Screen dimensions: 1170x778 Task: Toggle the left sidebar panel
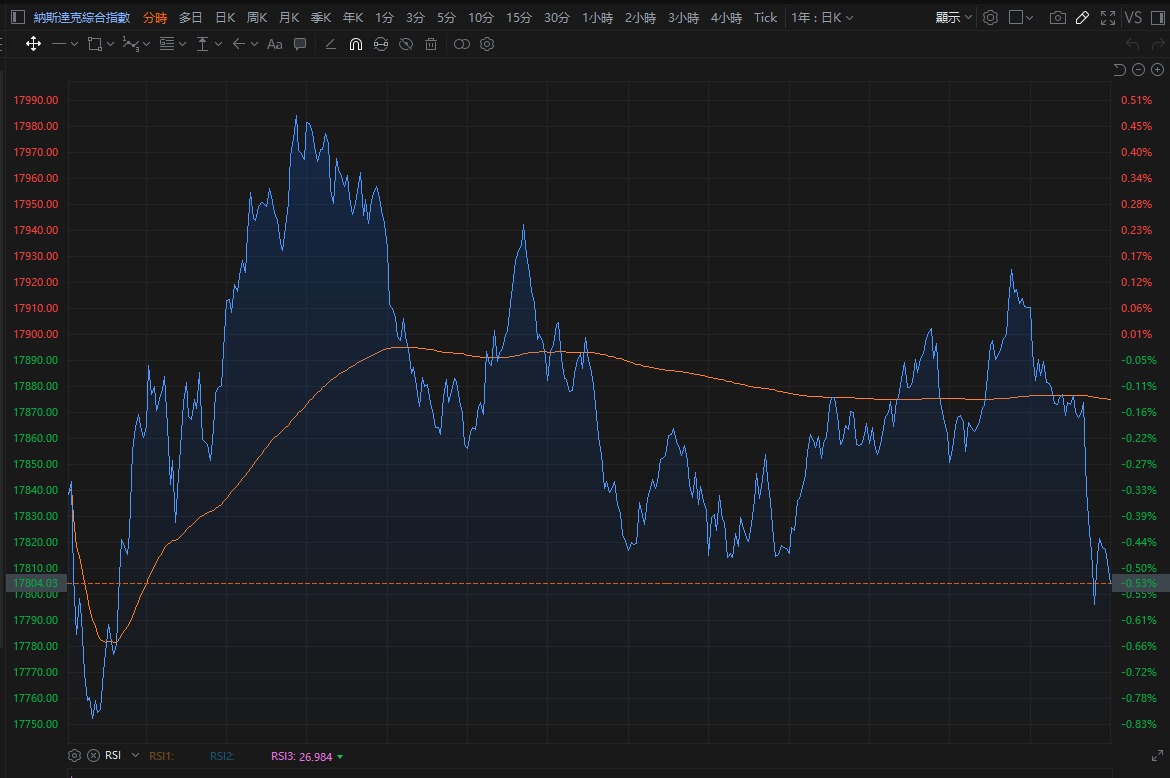tap(17, 18)
